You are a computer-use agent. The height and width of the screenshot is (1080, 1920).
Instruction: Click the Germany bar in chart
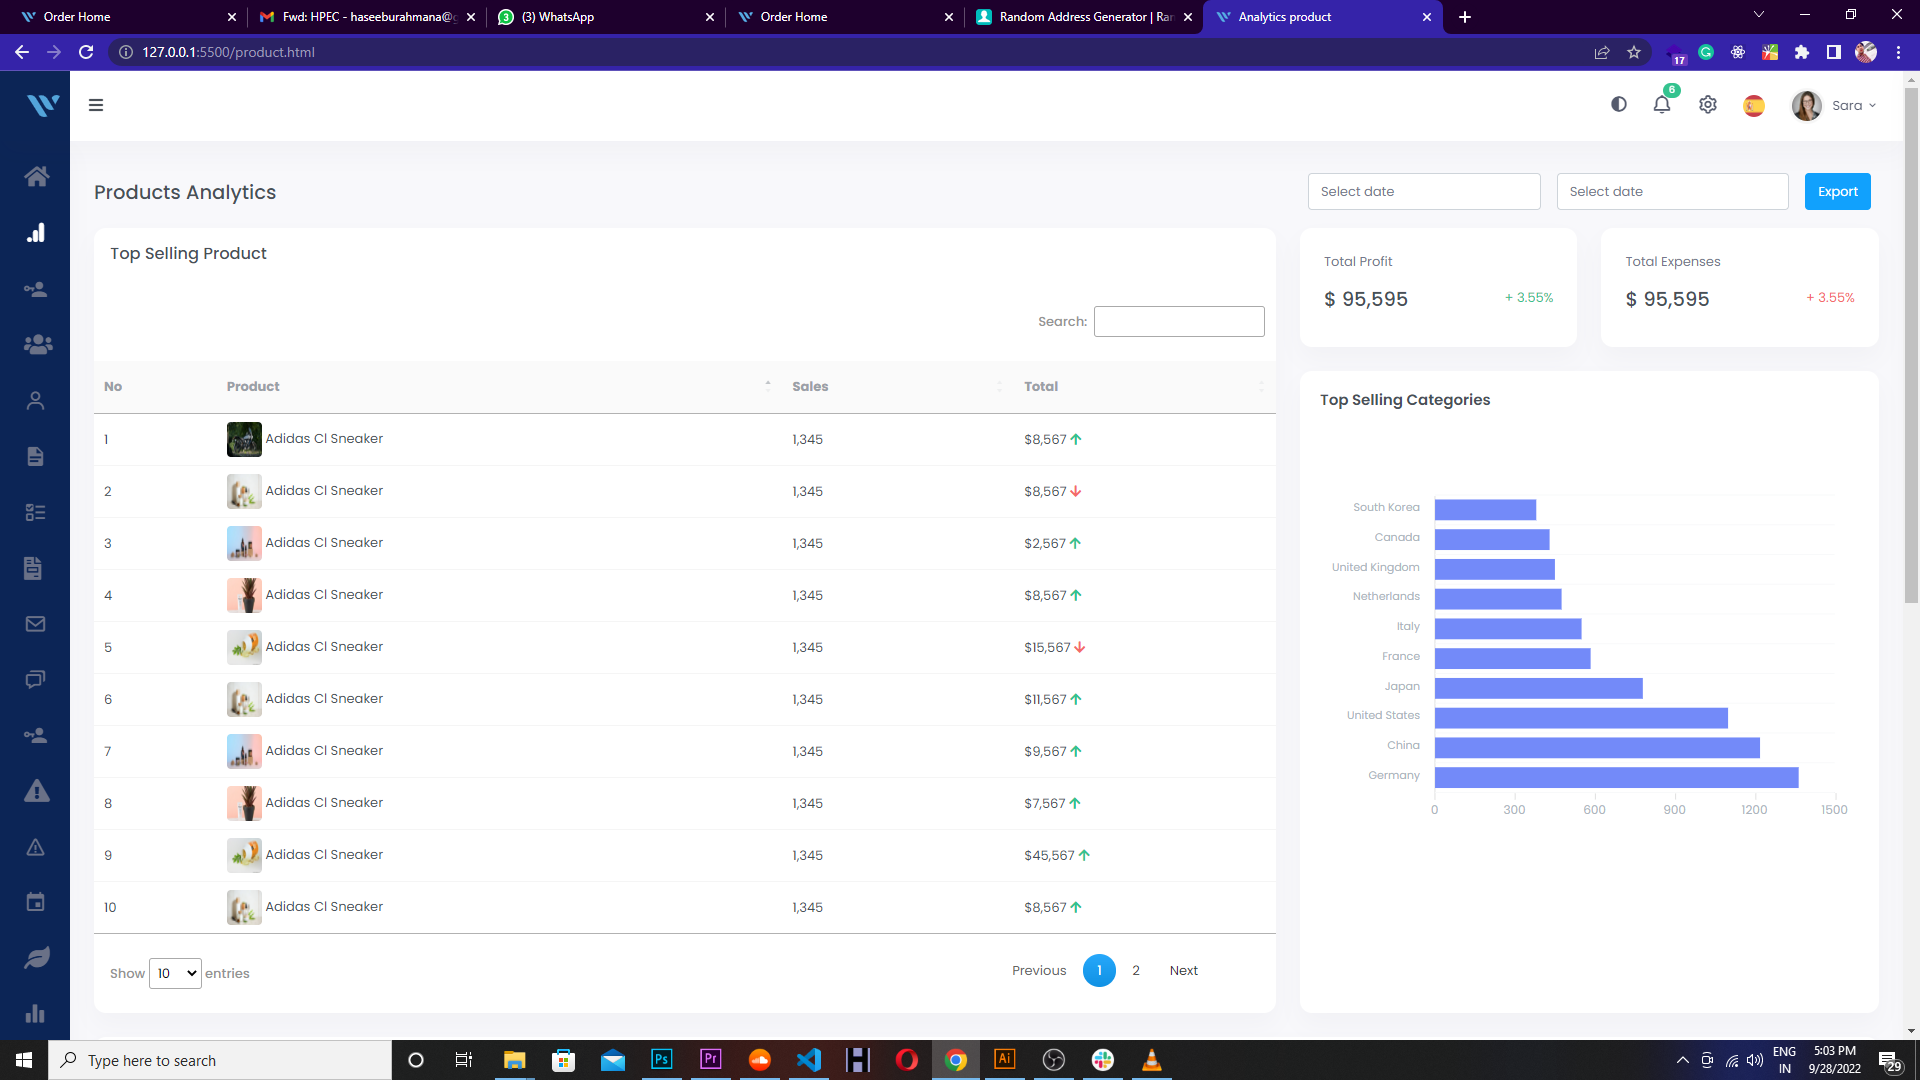point(1616,777)
